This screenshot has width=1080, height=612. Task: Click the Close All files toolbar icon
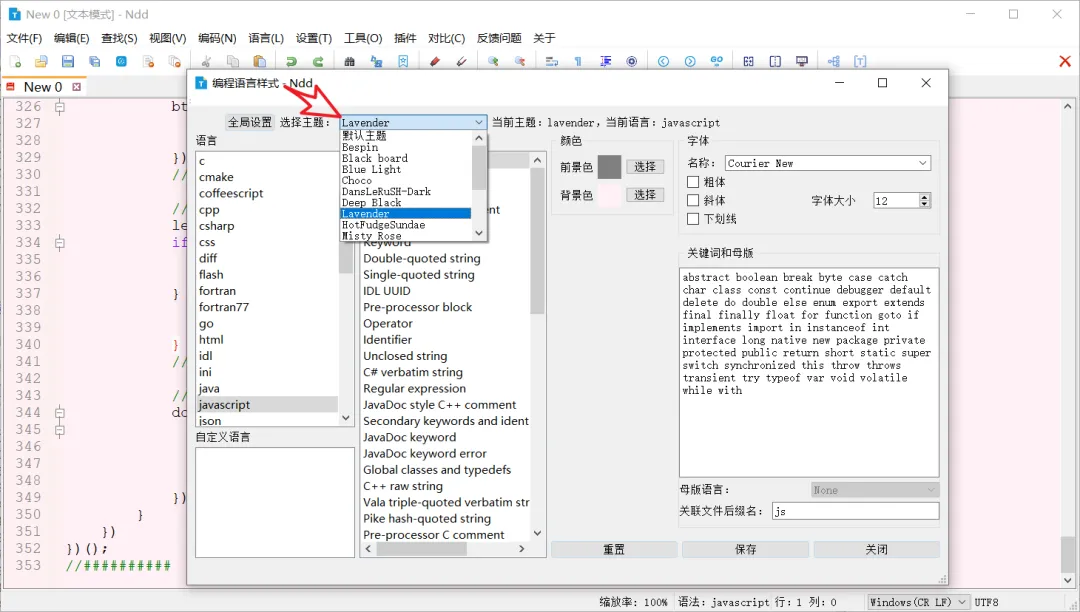tap(175, 61)
